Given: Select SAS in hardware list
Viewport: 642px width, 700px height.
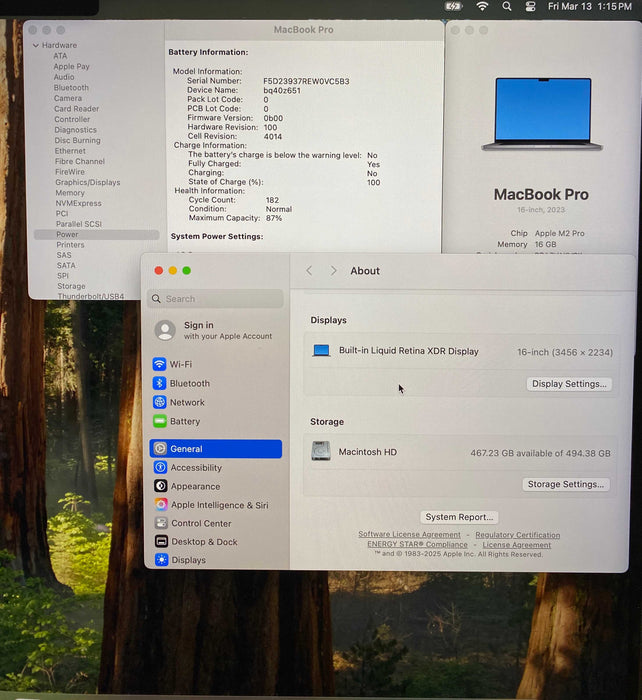Looking at the screenshot, I should tap(64, 255).
